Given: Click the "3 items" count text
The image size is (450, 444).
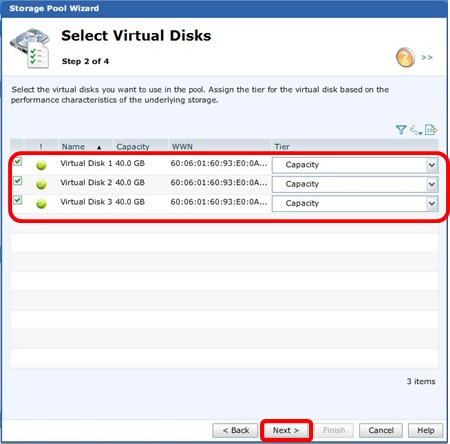Looking at the screenshot, I should (x=421, y=381).
